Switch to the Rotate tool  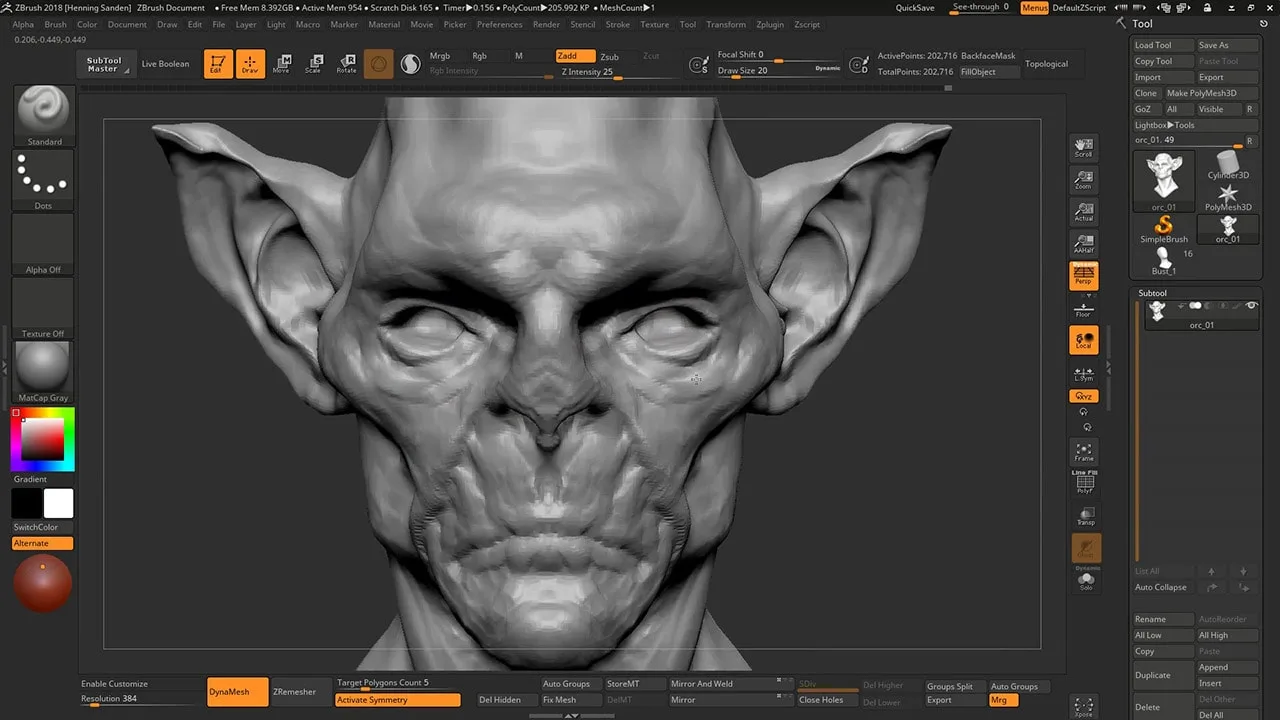(346, 64)
